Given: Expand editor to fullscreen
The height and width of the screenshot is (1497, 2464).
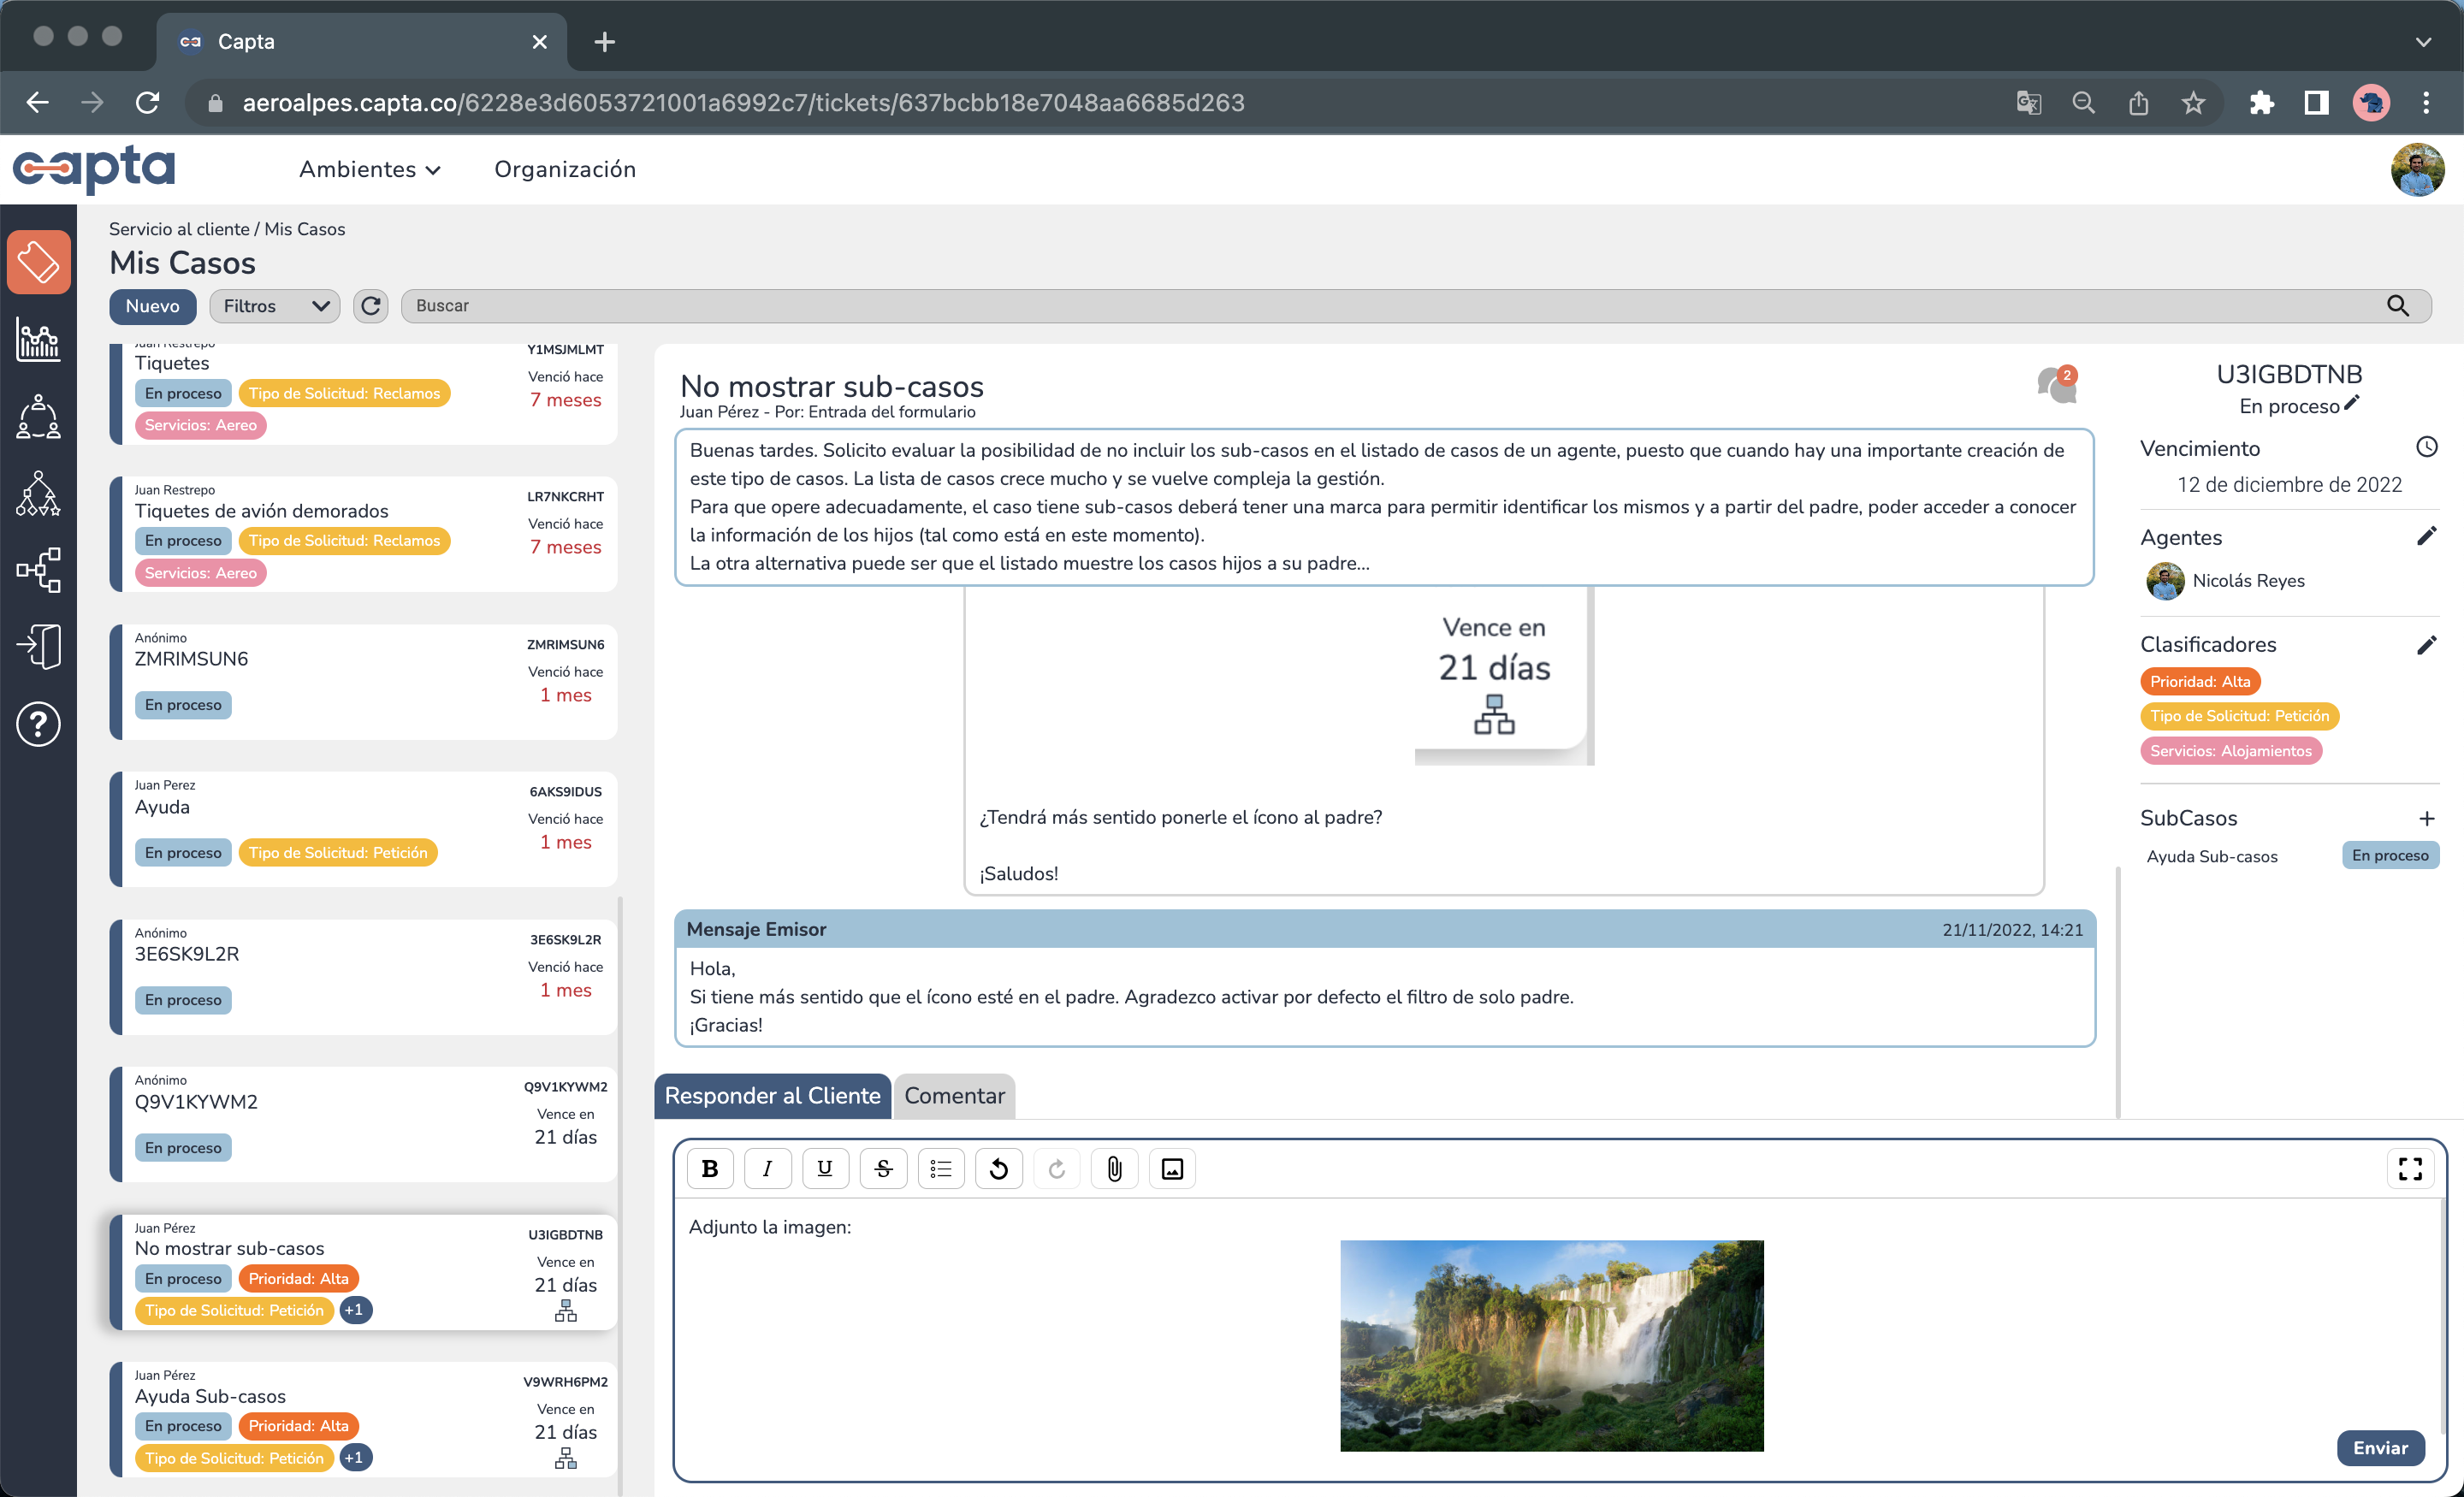Looking at the screenshot, I should coord(2410,1168).
